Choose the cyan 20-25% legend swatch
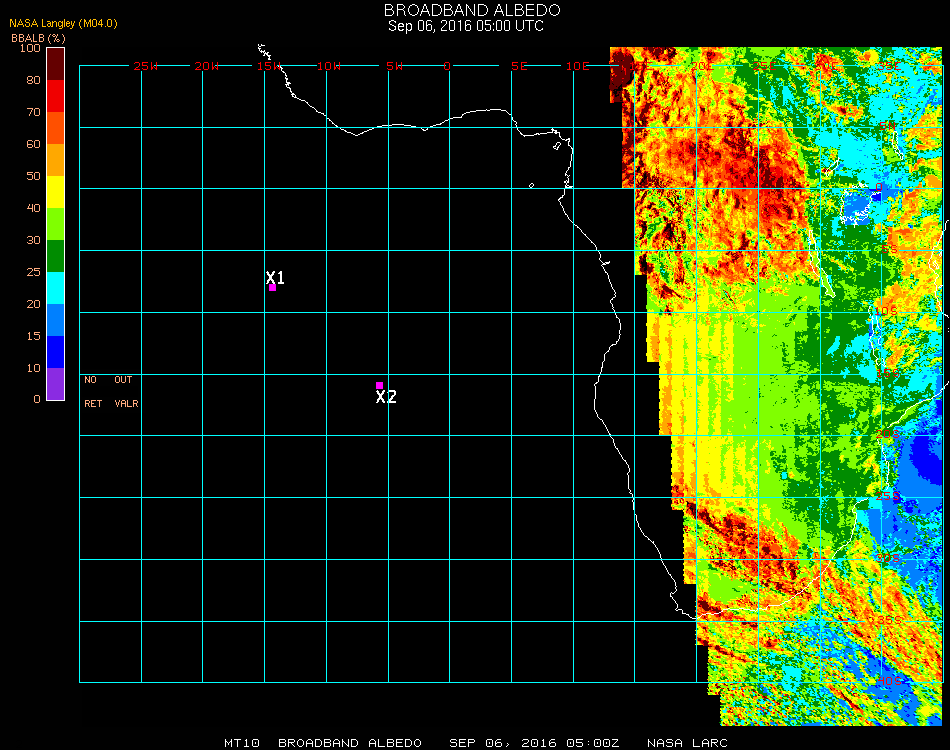 [56, 288]
